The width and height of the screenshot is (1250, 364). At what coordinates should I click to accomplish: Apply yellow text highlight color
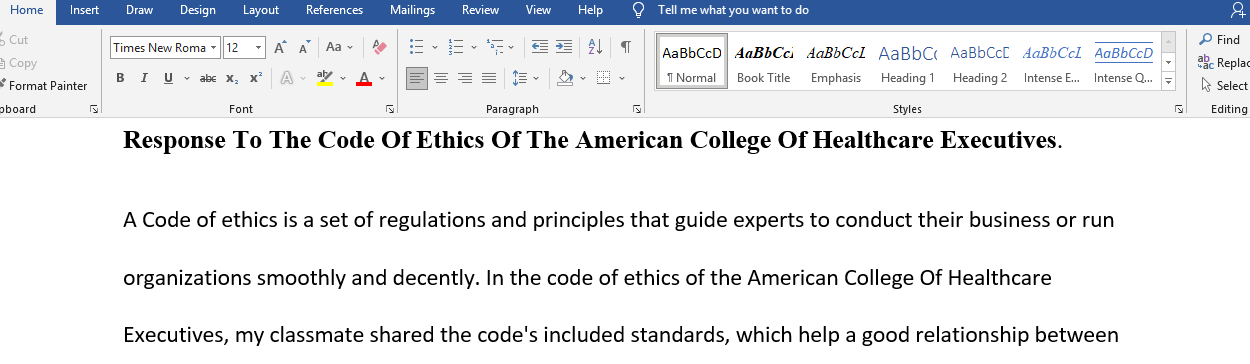point(324,78)
